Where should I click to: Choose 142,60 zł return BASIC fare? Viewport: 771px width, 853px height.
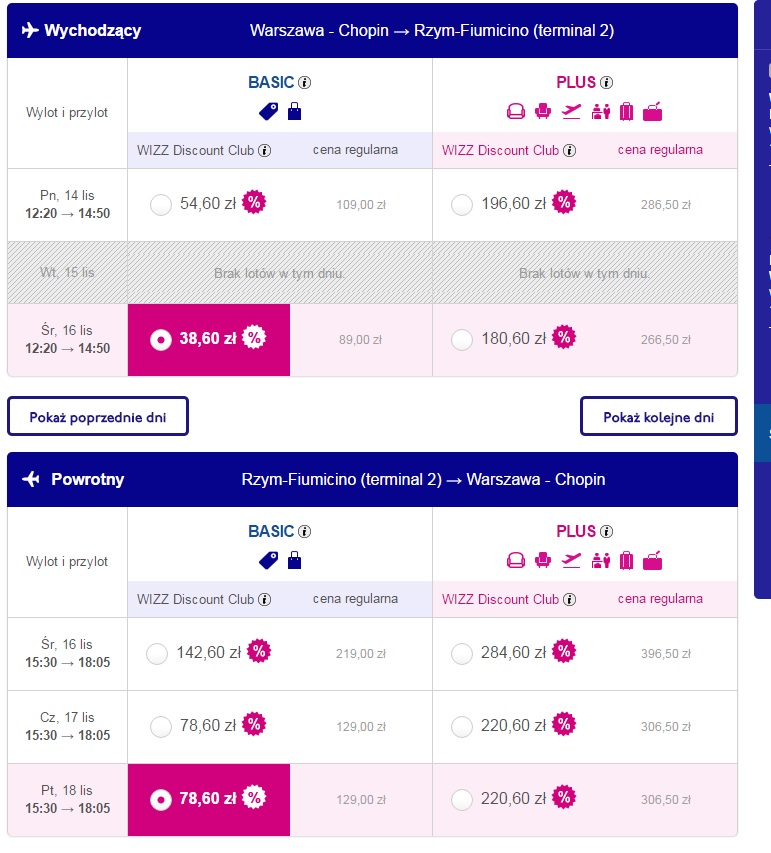point(157,654)
